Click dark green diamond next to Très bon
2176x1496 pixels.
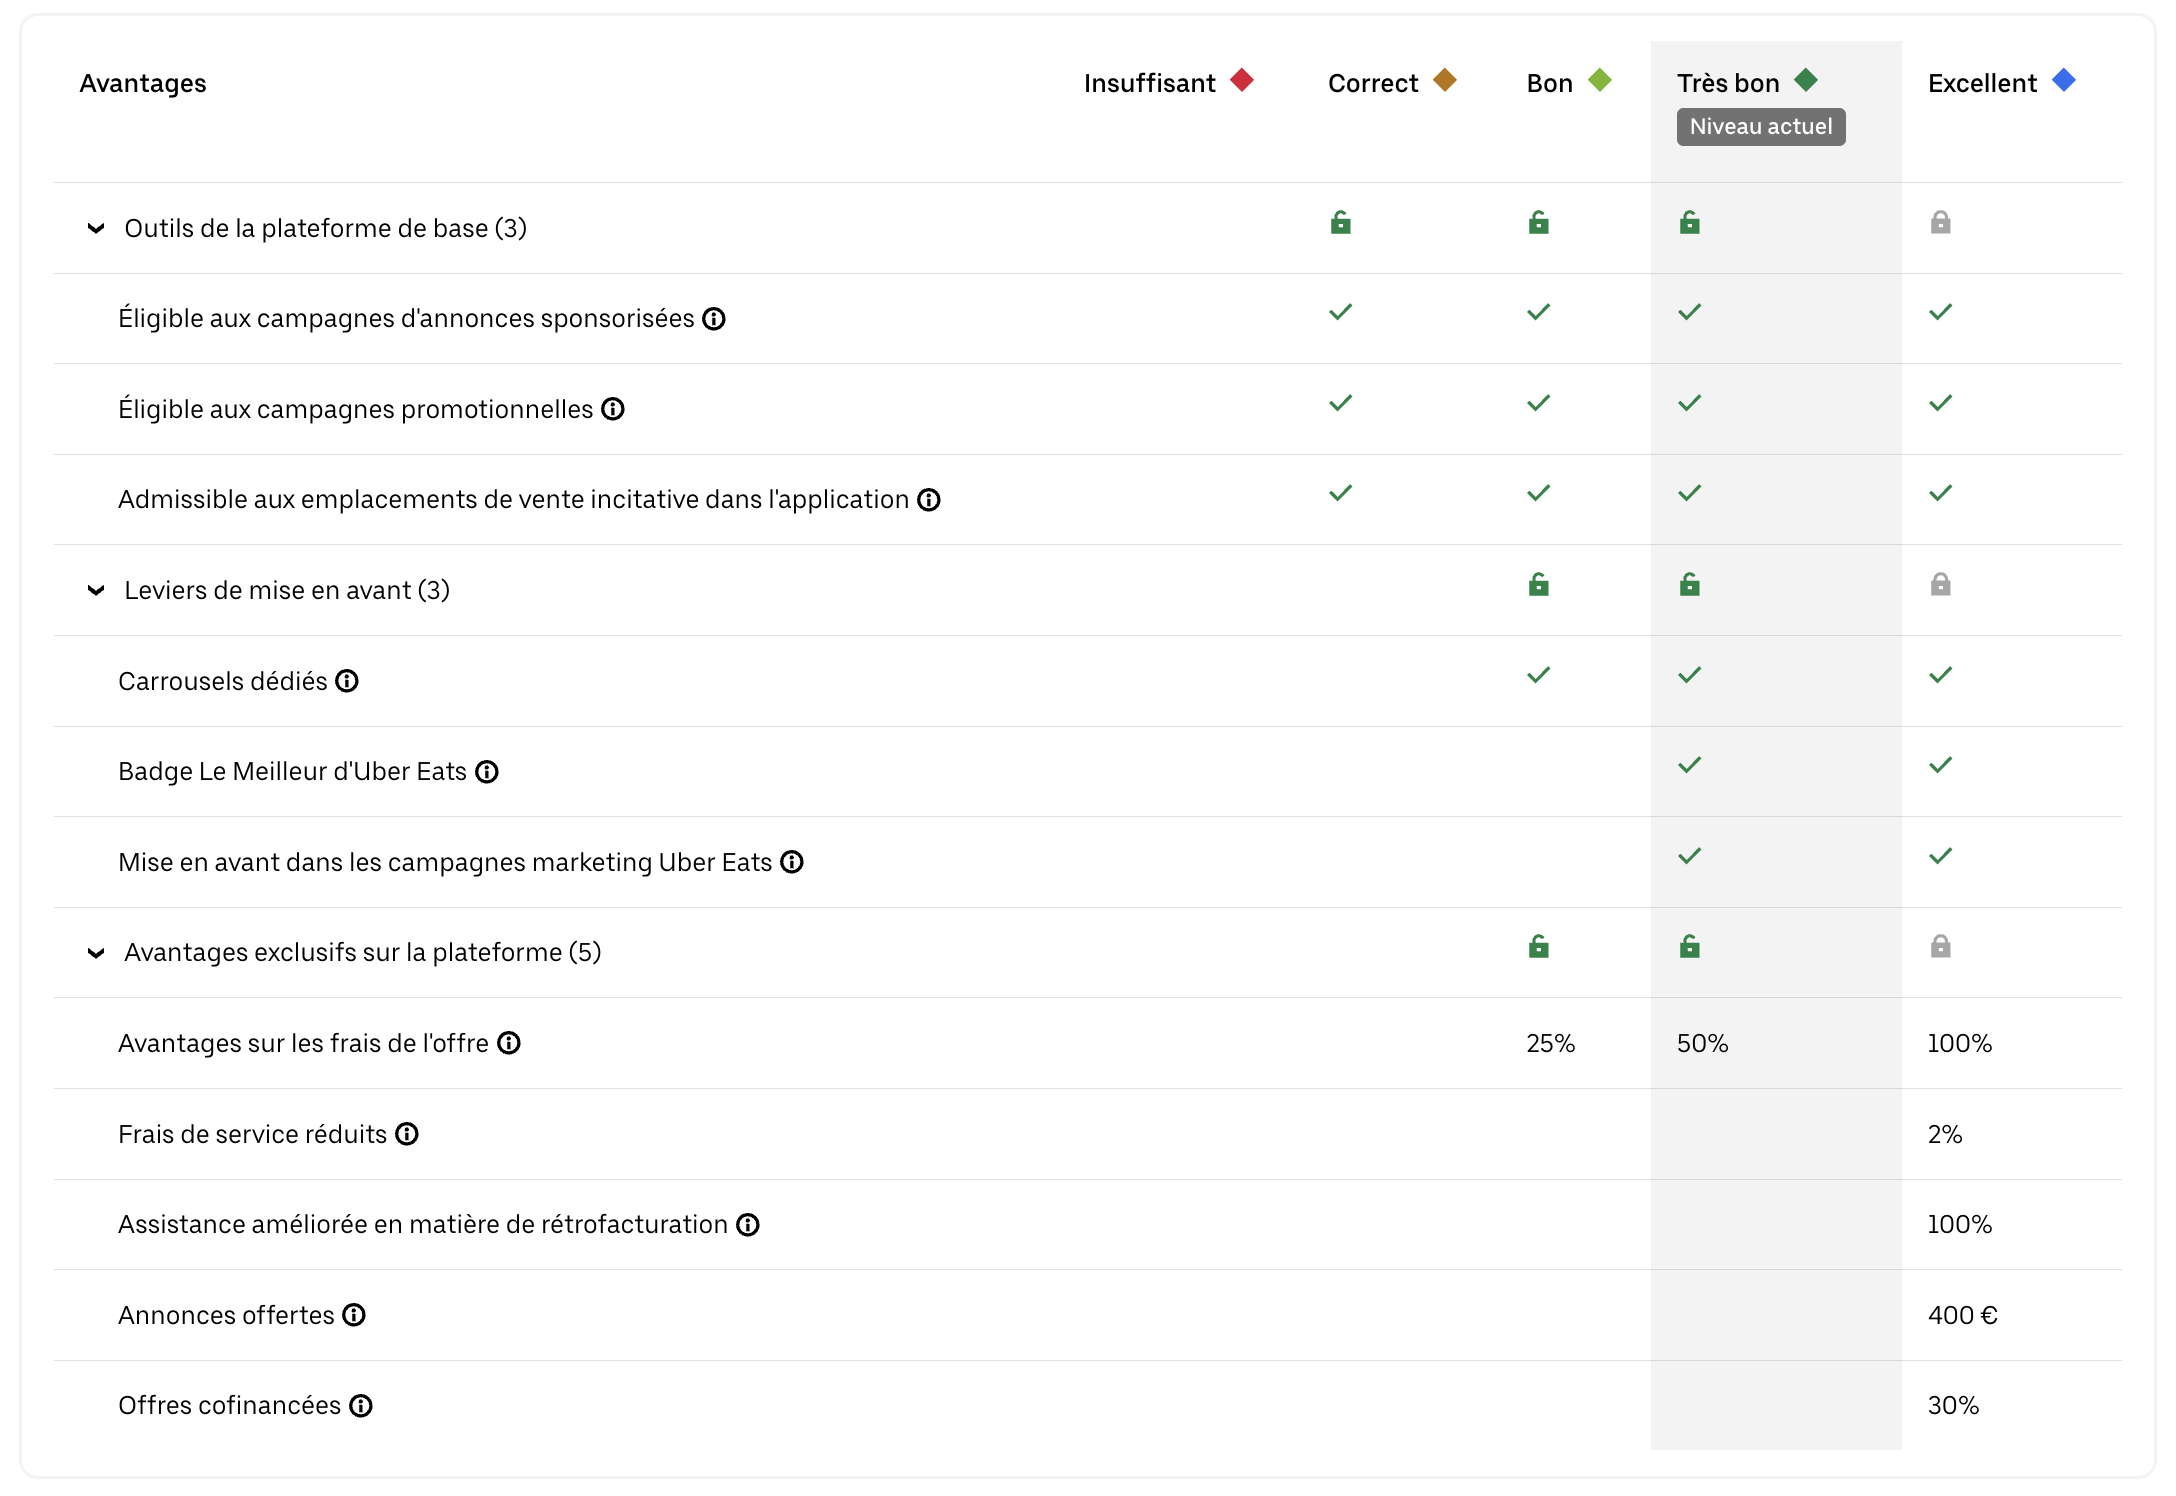tap(1806, 80)
